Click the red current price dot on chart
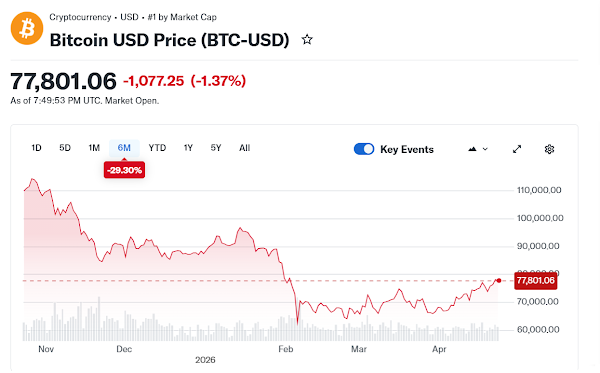 point(499,280)
